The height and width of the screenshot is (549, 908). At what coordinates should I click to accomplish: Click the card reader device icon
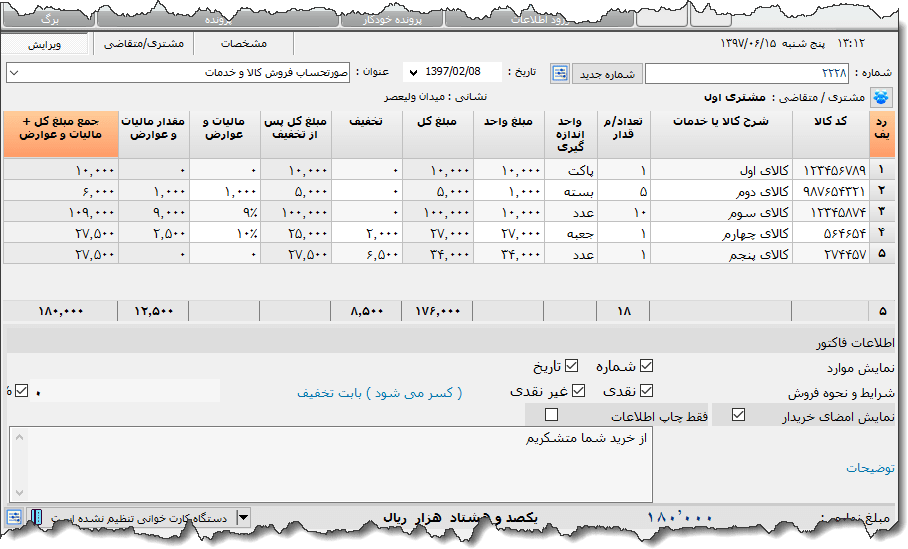tap(36, 517)
